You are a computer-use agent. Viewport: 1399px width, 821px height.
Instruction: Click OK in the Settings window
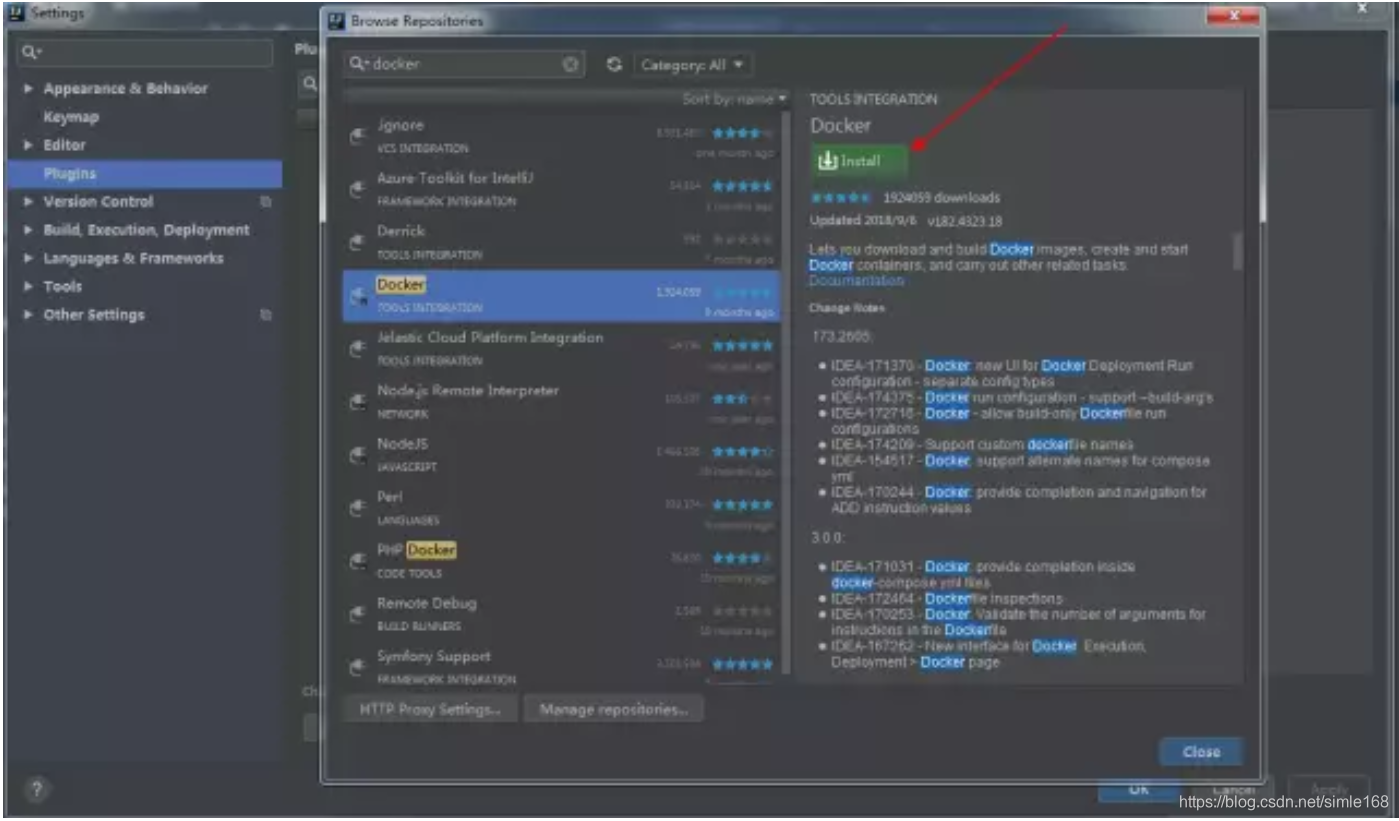(1139, 790)
